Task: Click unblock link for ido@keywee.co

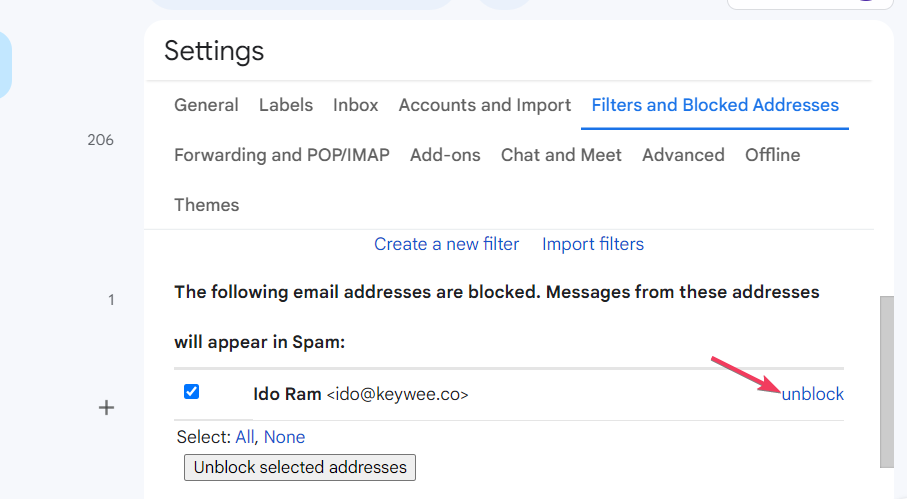Action: click(813, 394)
